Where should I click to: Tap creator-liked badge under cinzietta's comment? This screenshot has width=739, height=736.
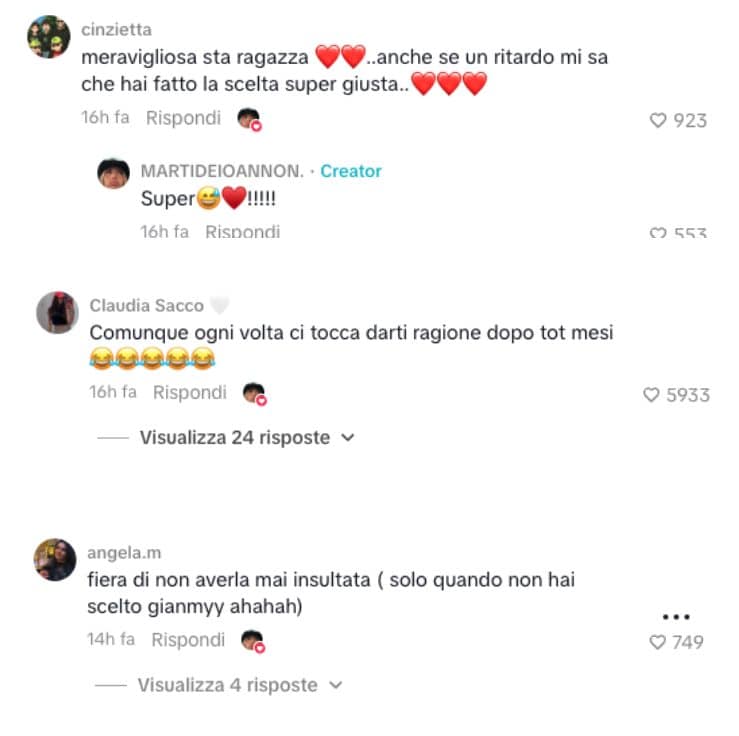[249, 119]
